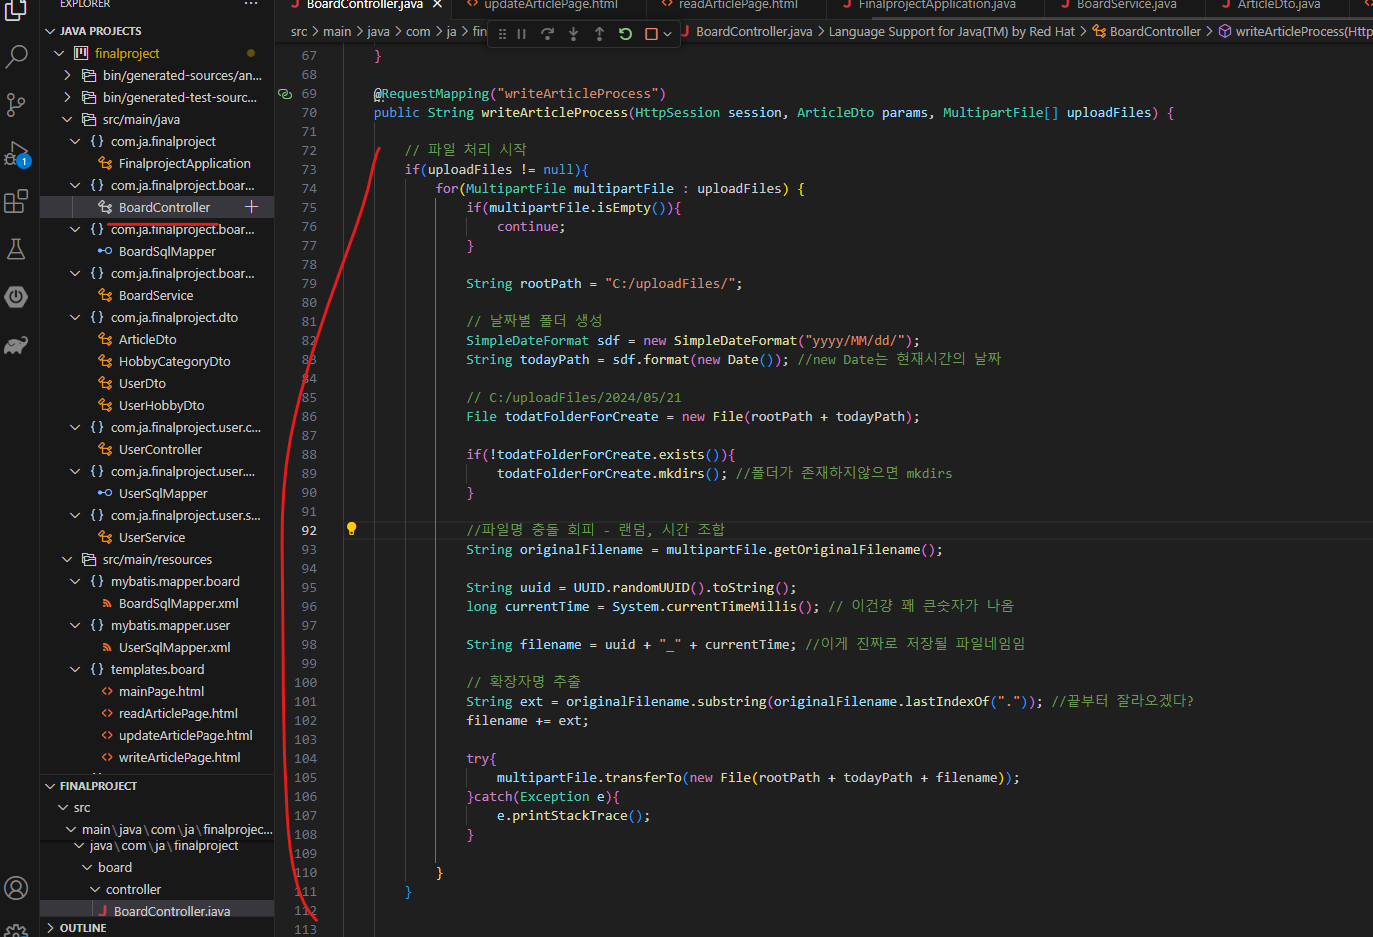Screen dimensions: 1373x937
Task: Open the Gradle elephant view
Action: pyautogui.click(x=16, y=346)
